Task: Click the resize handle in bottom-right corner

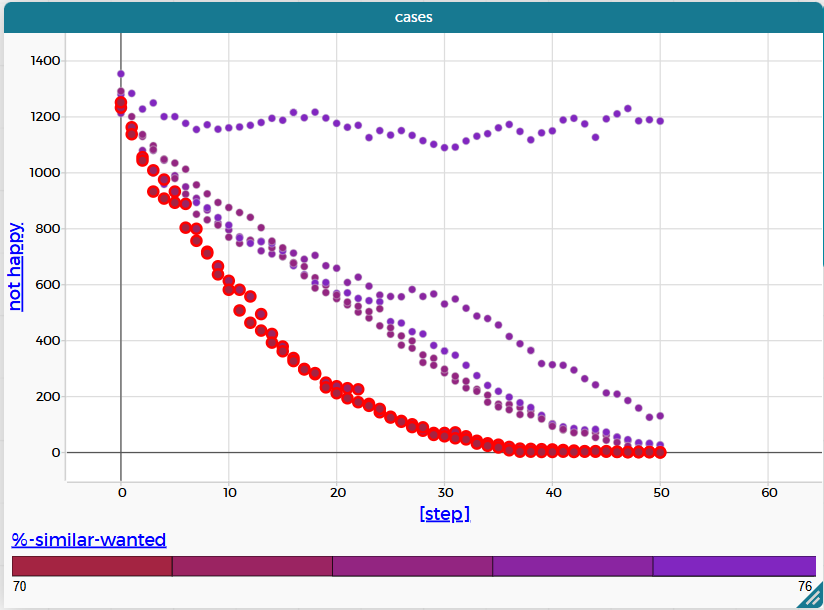Action: point(814,600)
